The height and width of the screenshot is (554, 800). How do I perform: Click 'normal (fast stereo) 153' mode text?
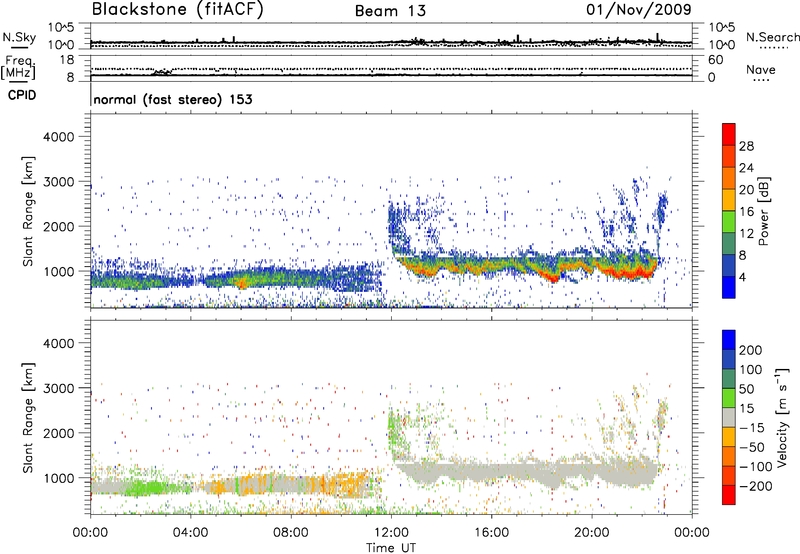click(x=173, y=99)
